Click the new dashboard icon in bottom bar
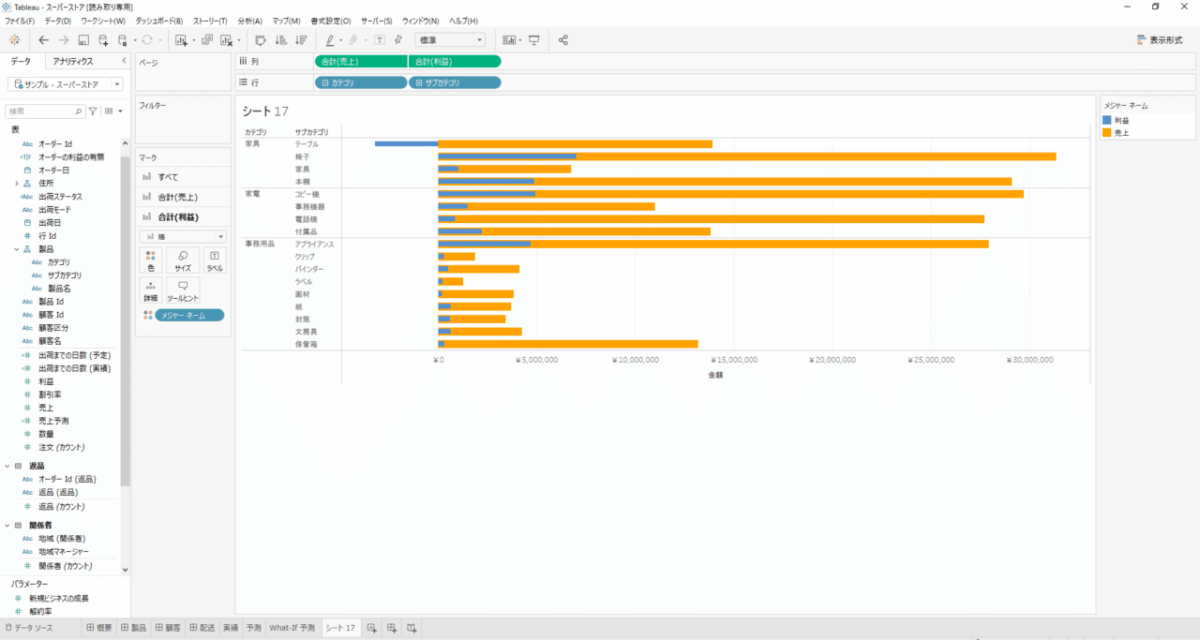The height and width of the screenshot is (640, 1200). click(x=392, y=628)
